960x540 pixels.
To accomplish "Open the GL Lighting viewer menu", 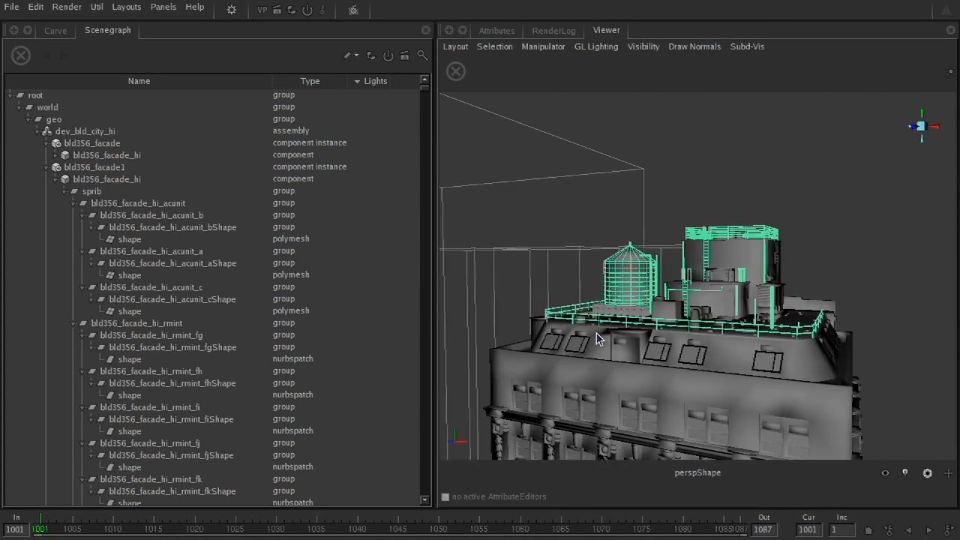I will tap(595, 47).
